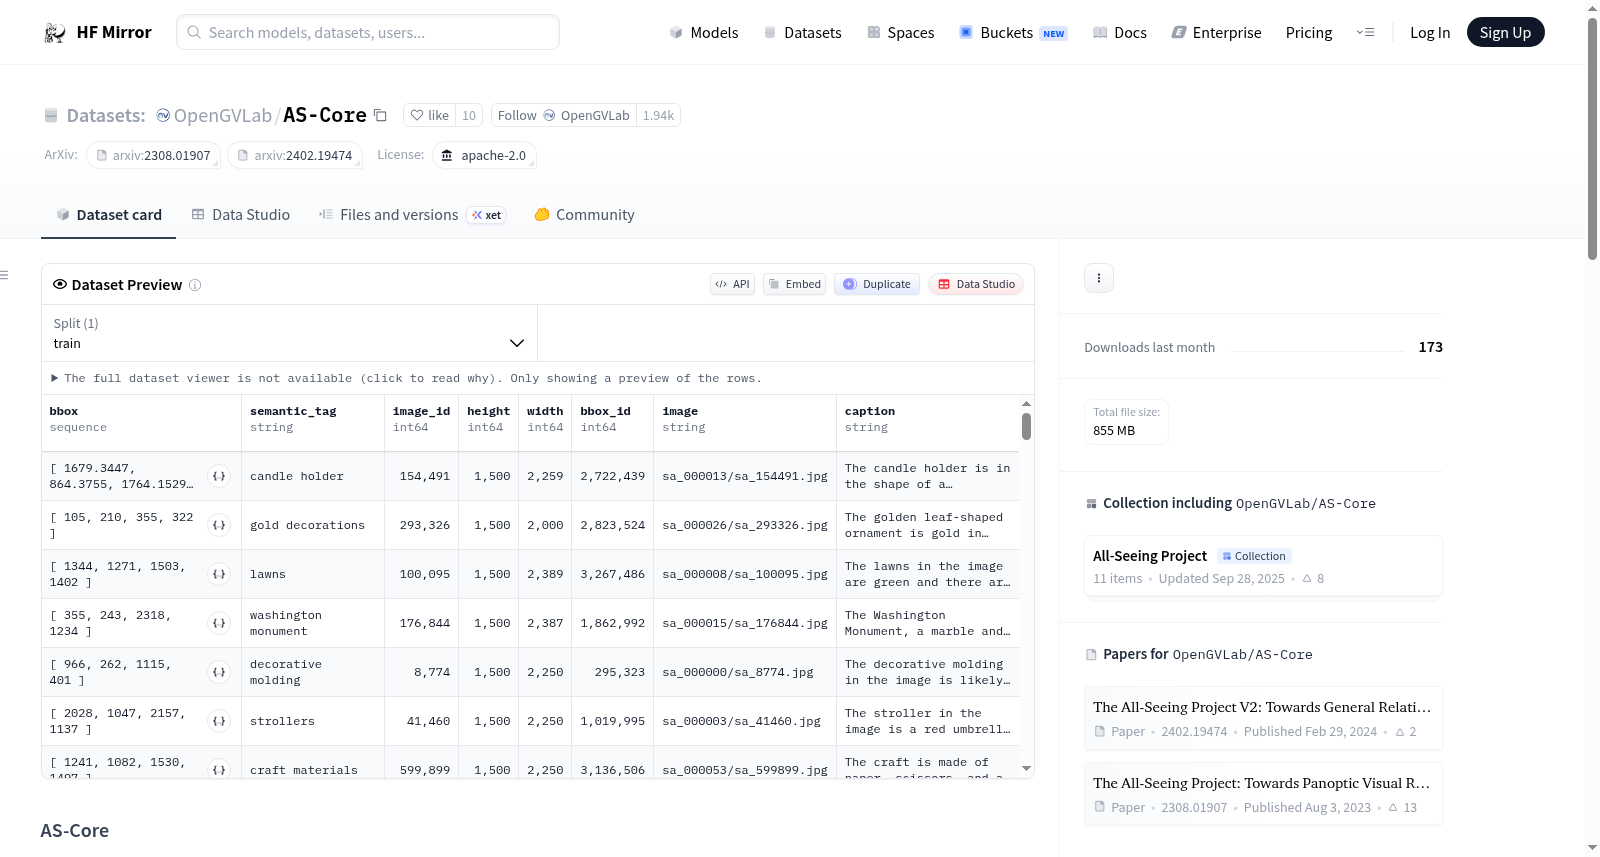Open arxiv:2308.01907 tag
Viewport: 1600px width, 857px height.
click(x=153, y=156)
